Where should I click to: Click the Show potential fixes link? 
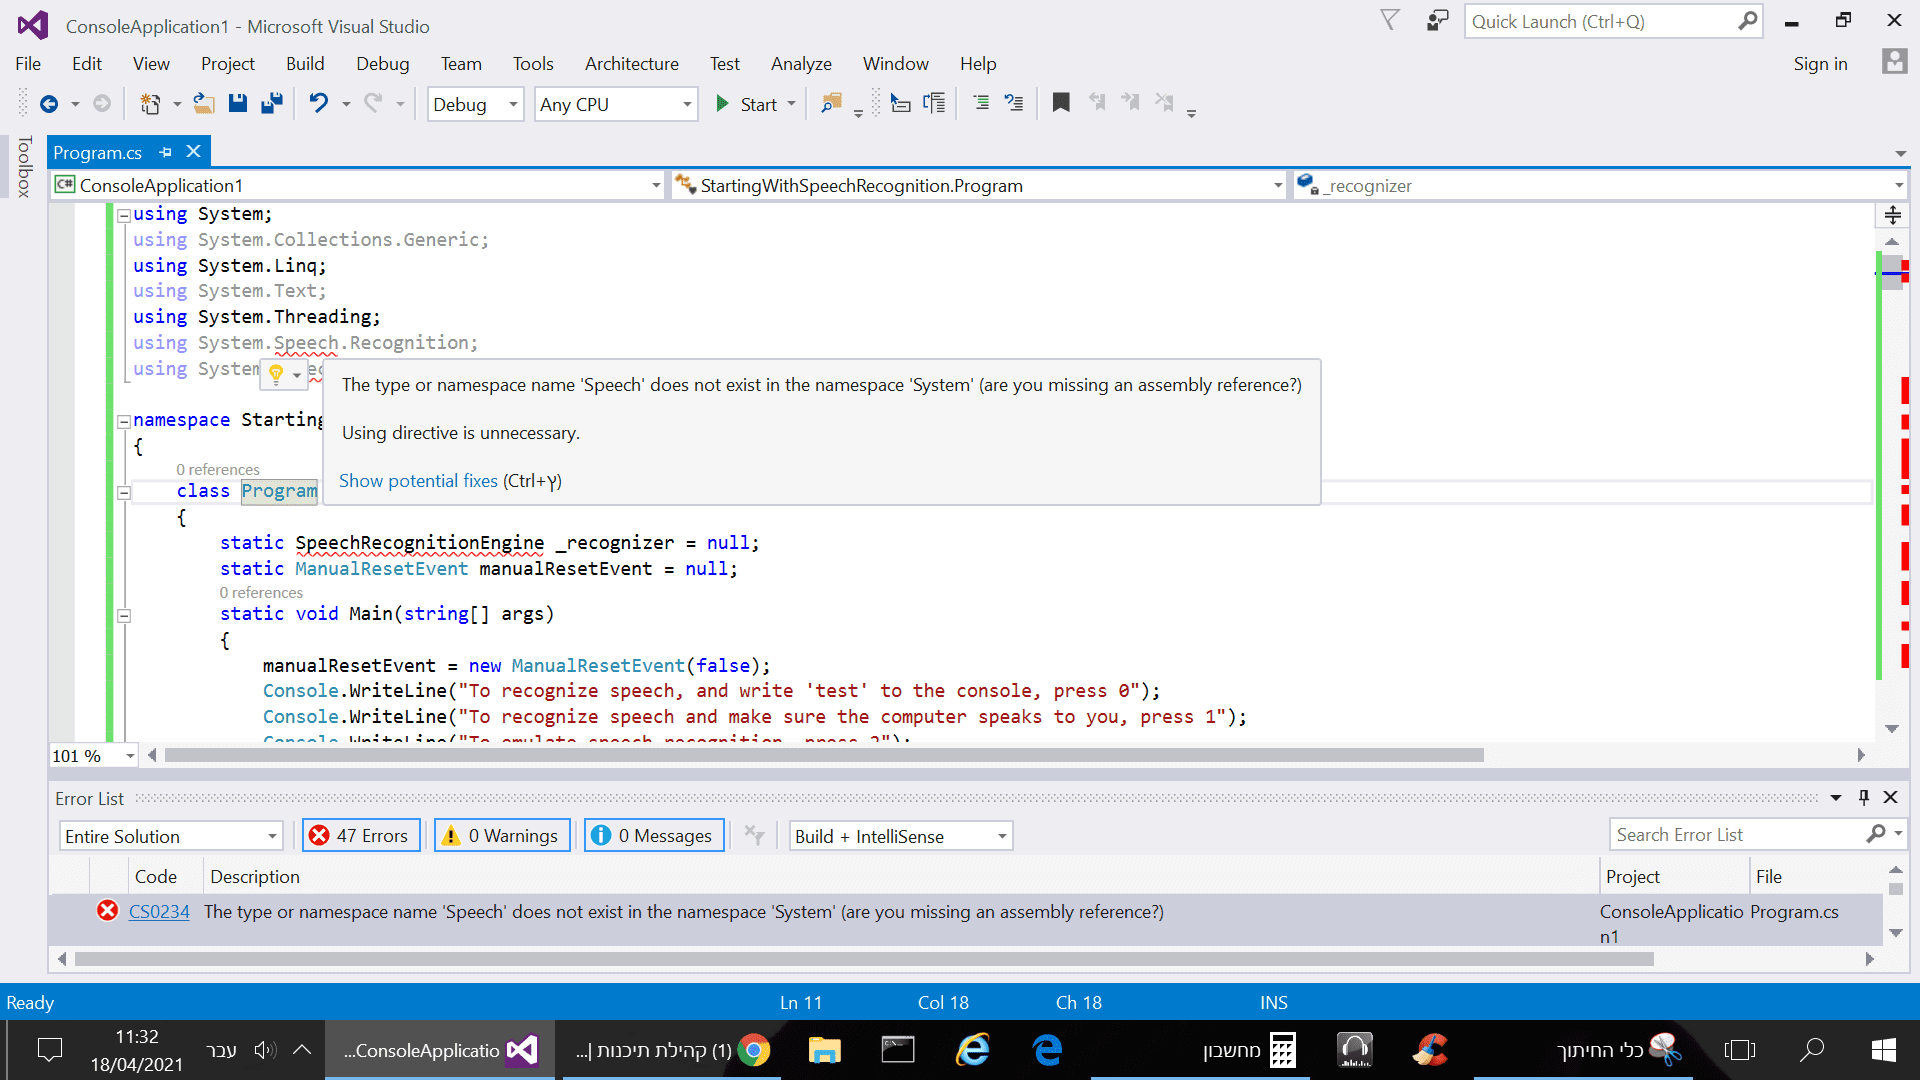tap(418, 481)
